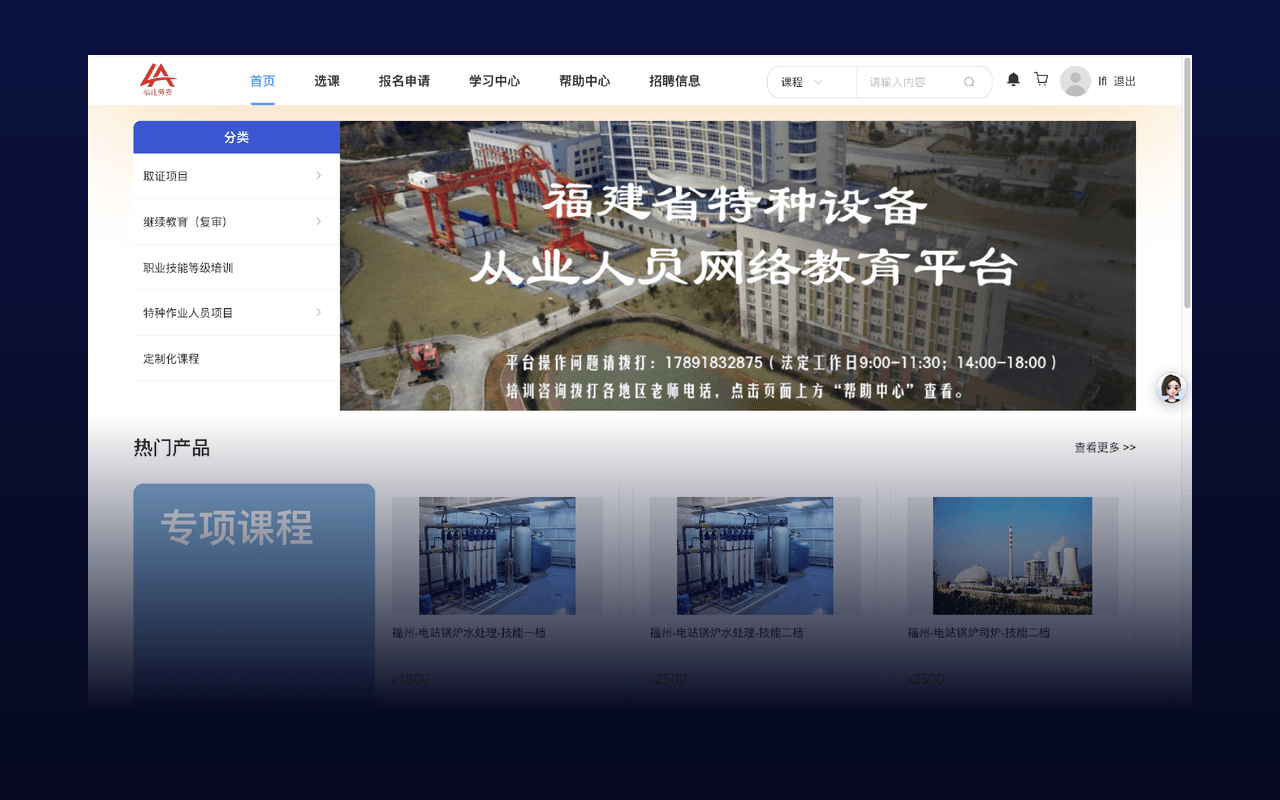The height and width of the screenshot is (800, 1280).
Task: Go to the 首页 tab
Action: coord(262,81)
